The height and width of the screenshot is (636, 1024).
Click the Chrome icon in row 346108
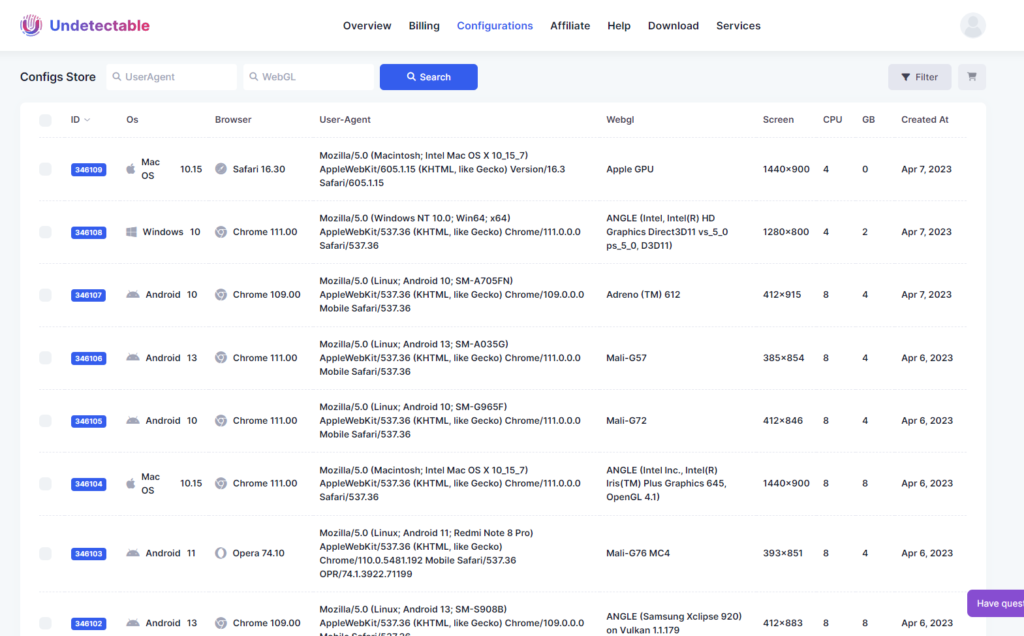pos(221,232)
